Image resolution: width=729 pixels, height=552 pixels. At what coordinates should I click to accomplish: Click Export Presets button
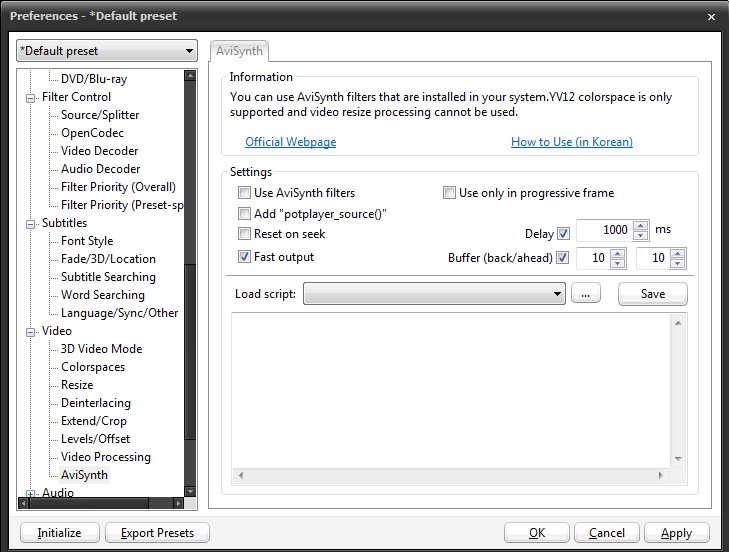[157, 532]
